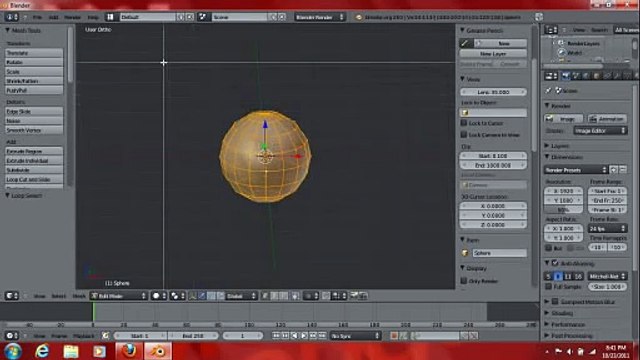The width and height of the screenshot is (640, 360).
Task: Open the Object properties tab icon
Action: coord(596,76)
